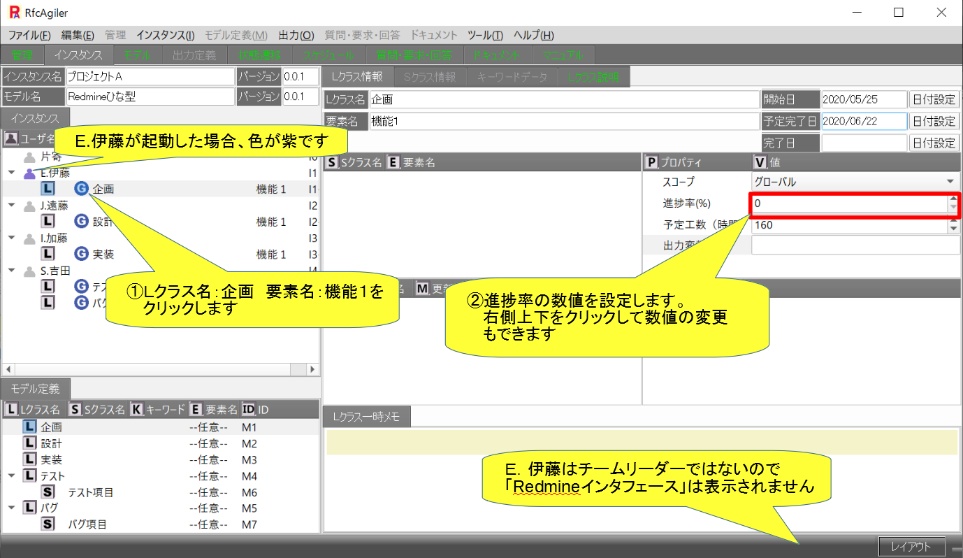The image size is (963, 558).
Task: Click the S icon beside バグ項目
Action: pos(48,524)
